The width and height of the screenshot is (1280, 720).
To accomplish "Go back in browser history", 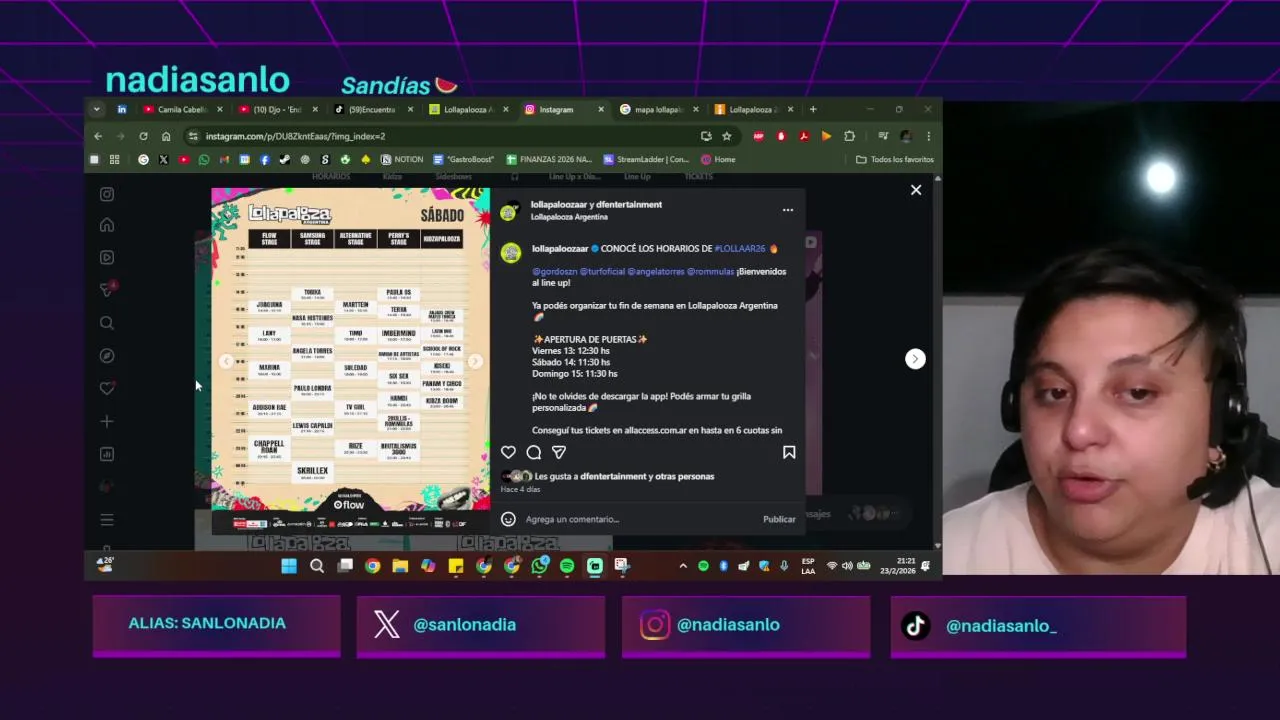I will [x=98, y=136].
